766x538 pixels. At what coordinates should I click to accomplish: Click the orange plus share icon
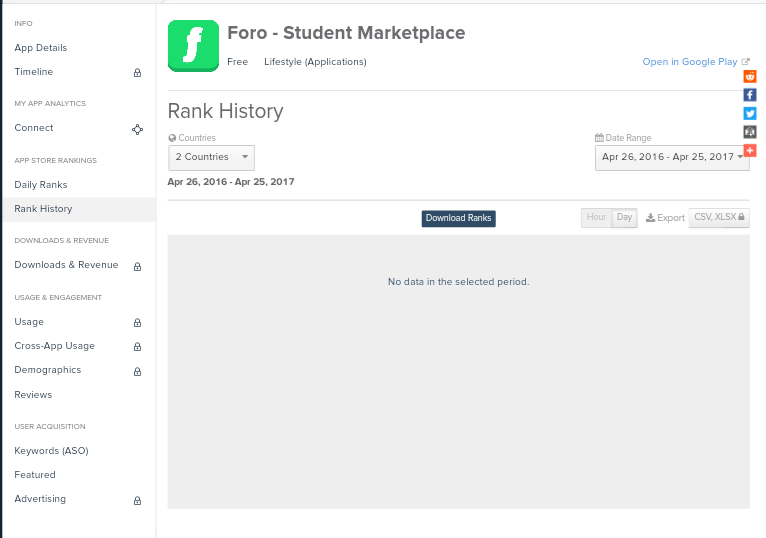point(750,150)
